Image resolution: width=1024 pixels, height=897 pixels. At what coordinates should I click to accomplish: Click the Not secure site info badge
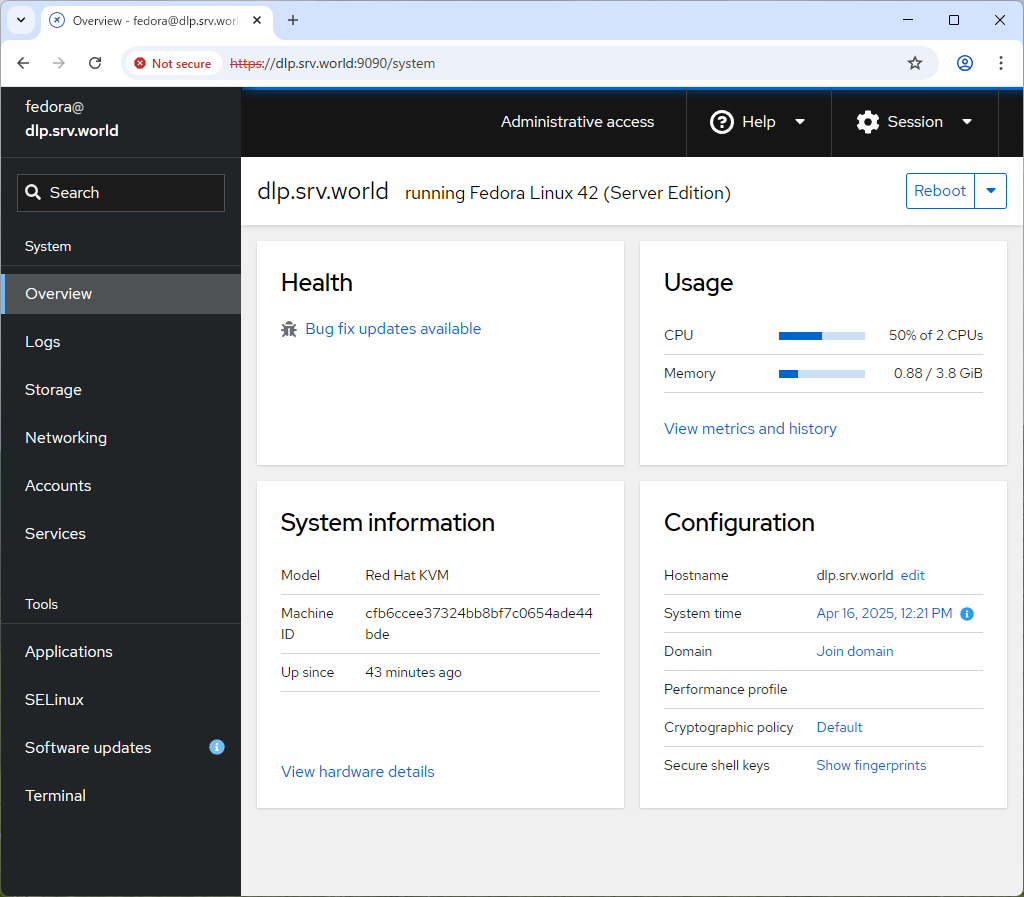pyautogui.click(x=173, y=63)
